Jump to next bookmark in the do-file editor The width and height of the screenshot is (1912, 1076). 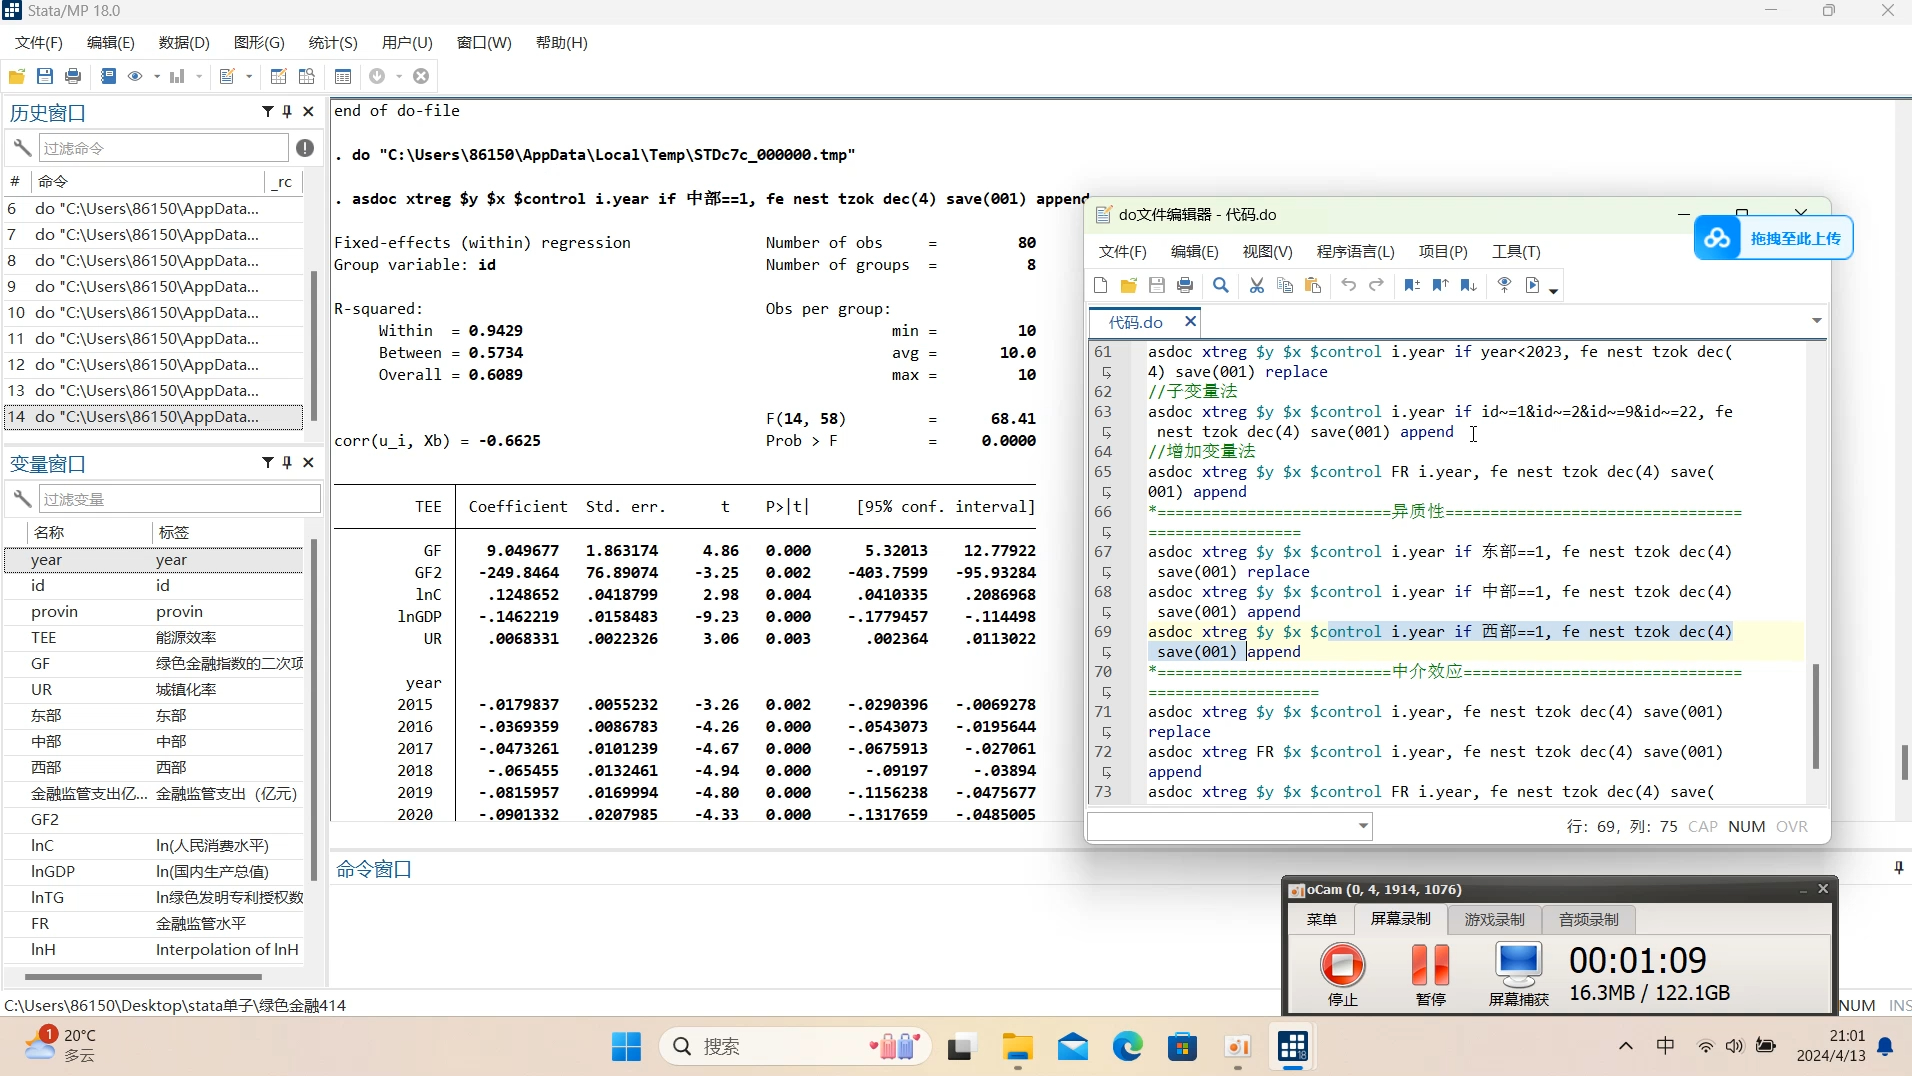(x=1468, y=285)
